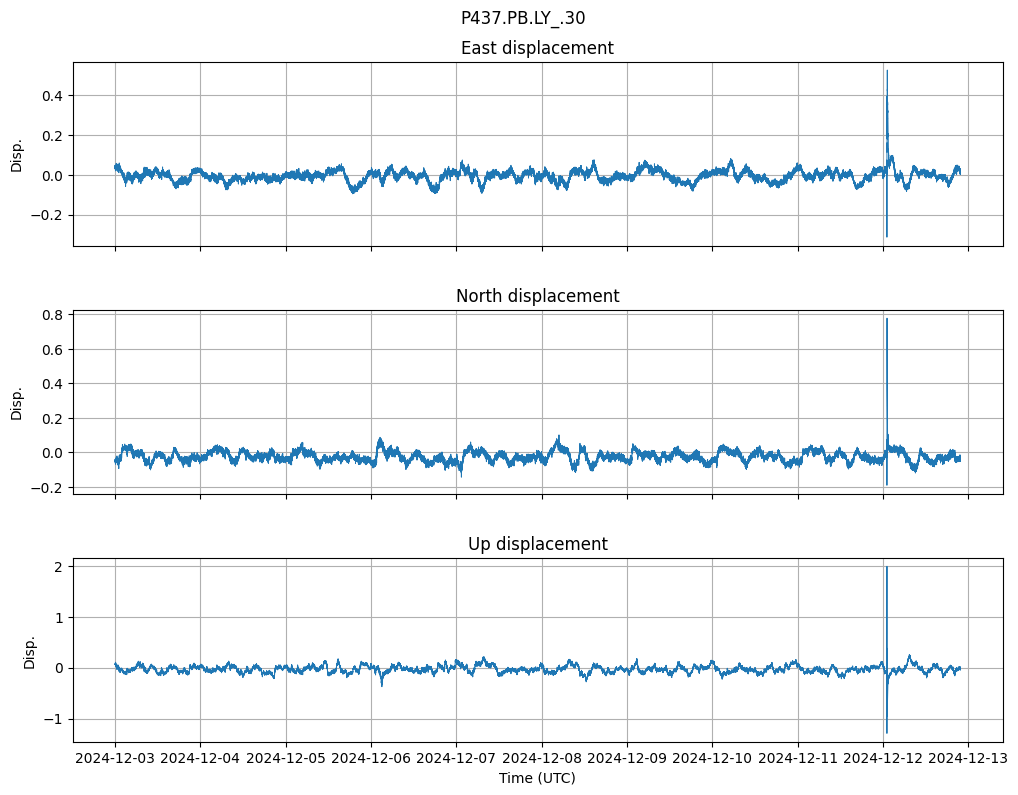Screen dimensions: 1018x795
Task: Click the 2024-12-12 date tick label
Action: tap(883, 758)
